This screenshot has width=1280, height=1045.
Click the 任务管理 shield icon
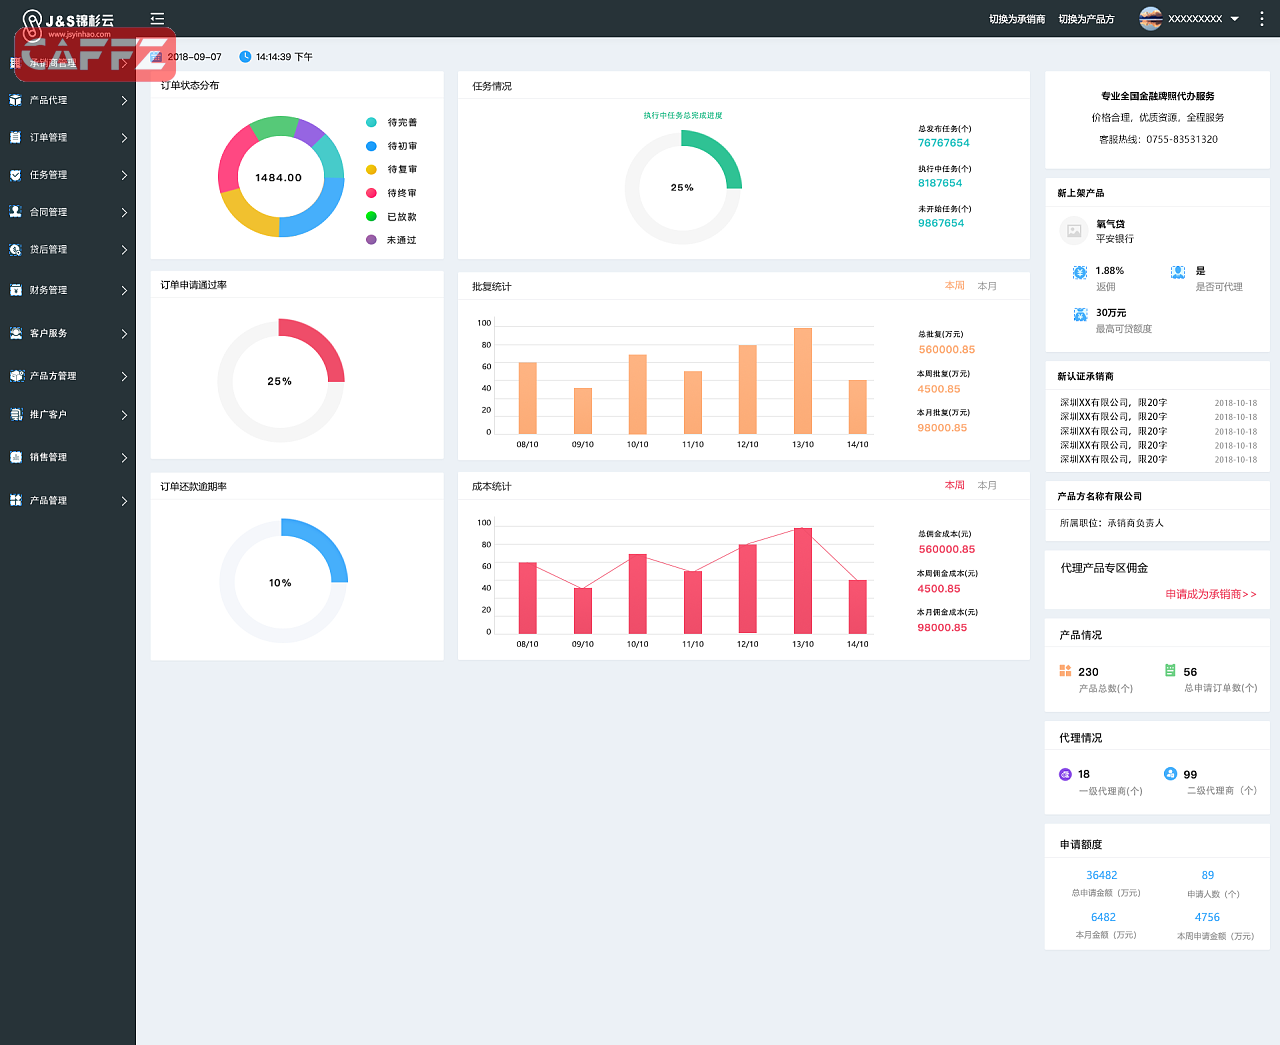click(15, 175)
